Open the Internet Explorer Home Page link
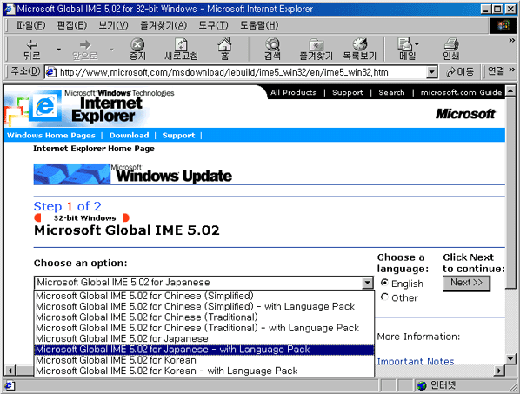The image size is (520, 394). [x=94, y=148]
